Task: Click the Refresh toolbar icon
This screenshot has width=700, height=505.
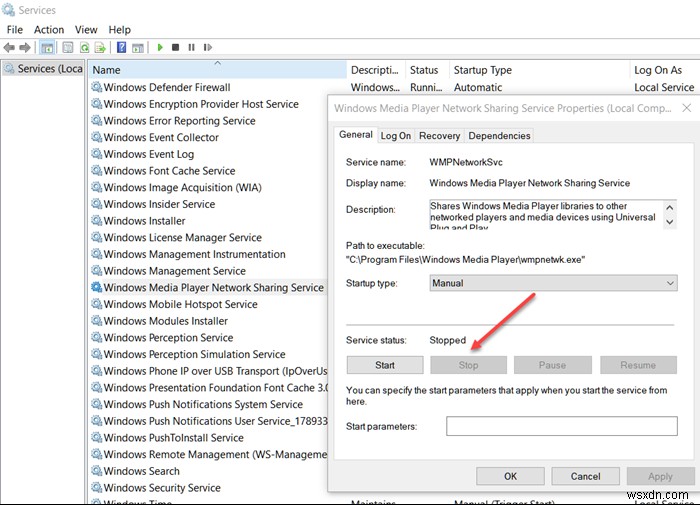Action: point(84,47)
